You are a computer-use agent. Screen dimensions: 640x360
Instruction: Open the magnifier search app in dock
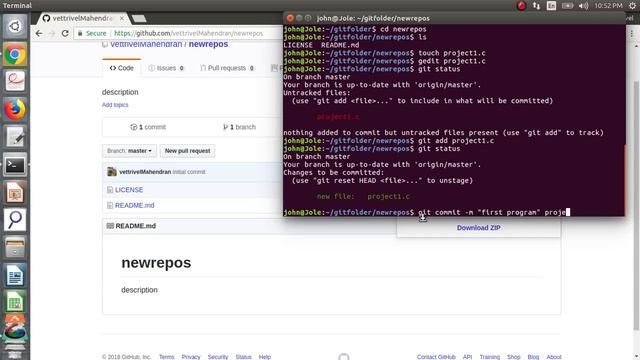tap(15, 220)
